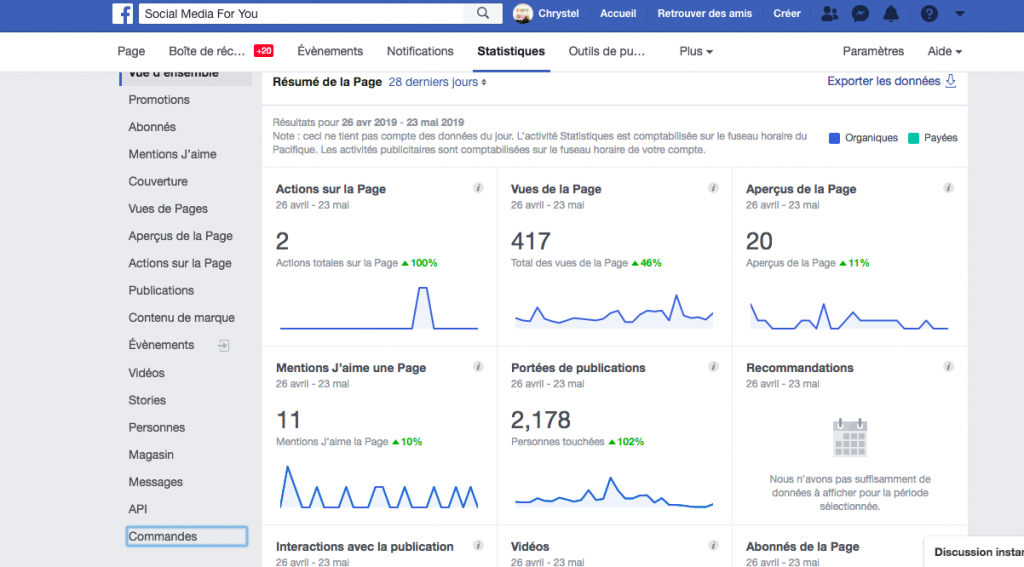Click the Chrystel profile name
Screen dimensions: 1024x567
click(x=558, y=13)
